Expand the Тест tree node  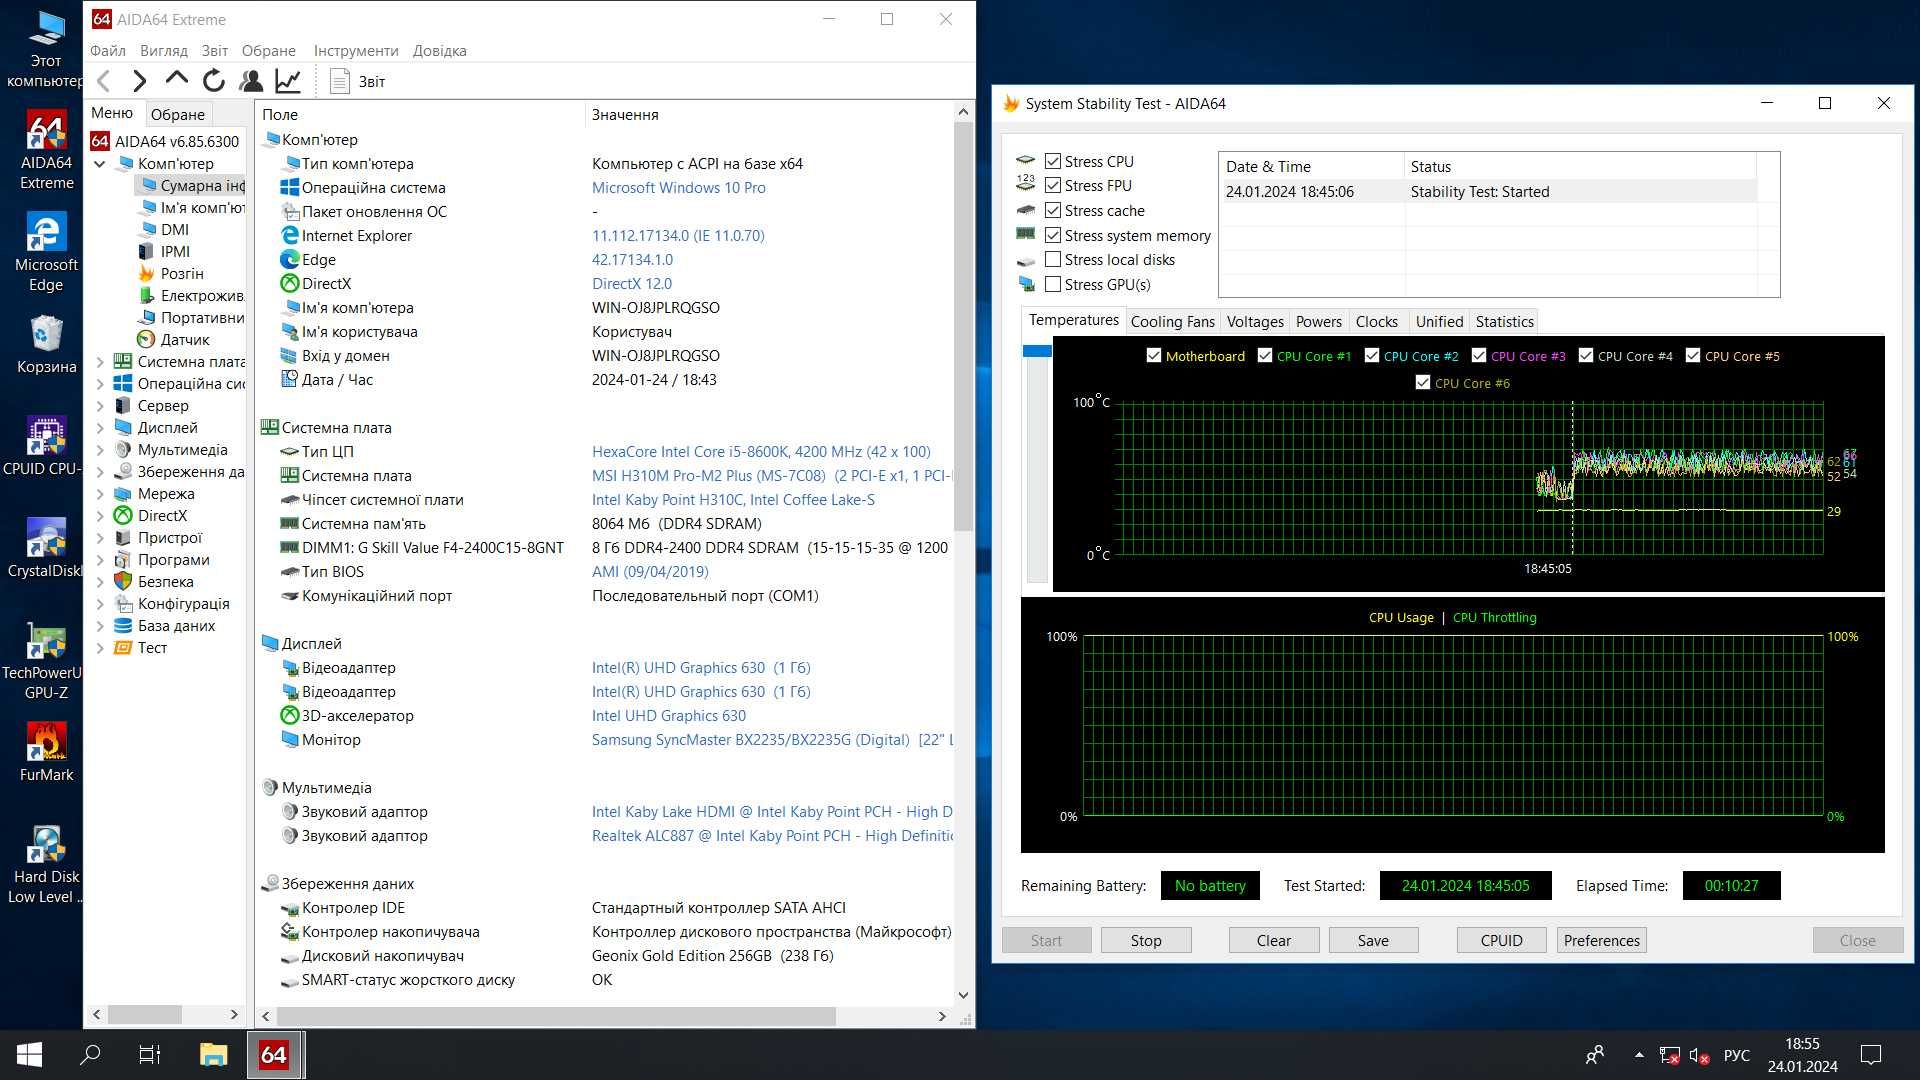(100, 647)
